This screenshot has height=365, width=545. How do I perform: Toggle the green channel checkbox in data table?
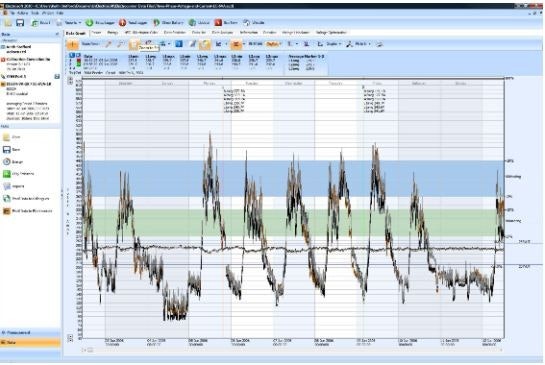pos(79,64)
